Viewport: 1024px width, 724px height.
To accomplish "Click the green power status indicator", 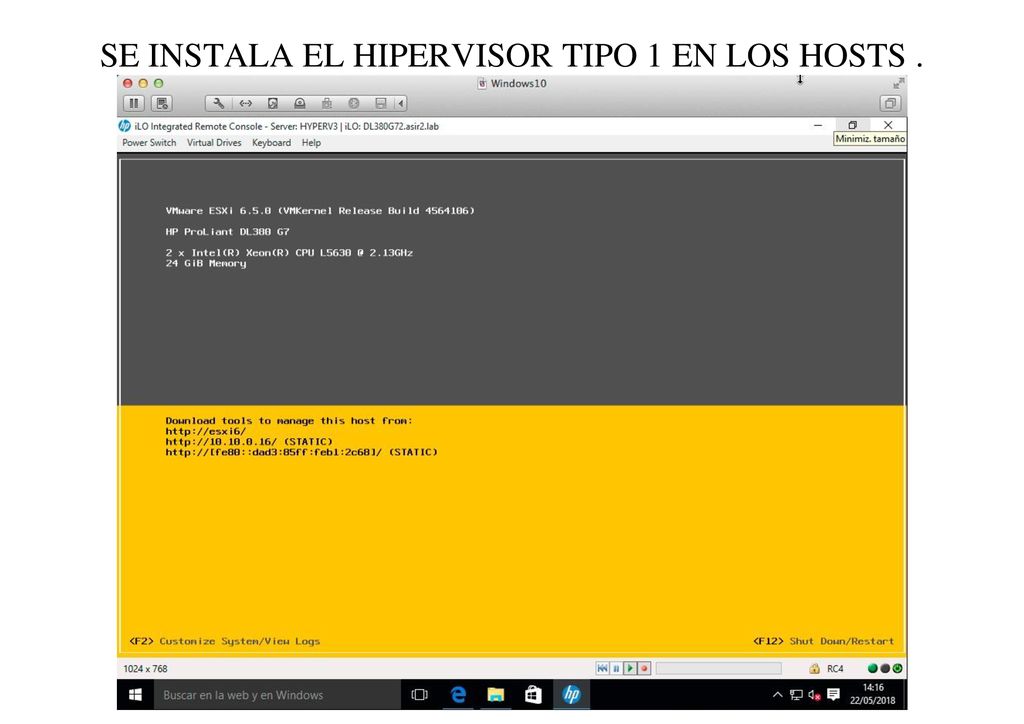I will (898, 669).
